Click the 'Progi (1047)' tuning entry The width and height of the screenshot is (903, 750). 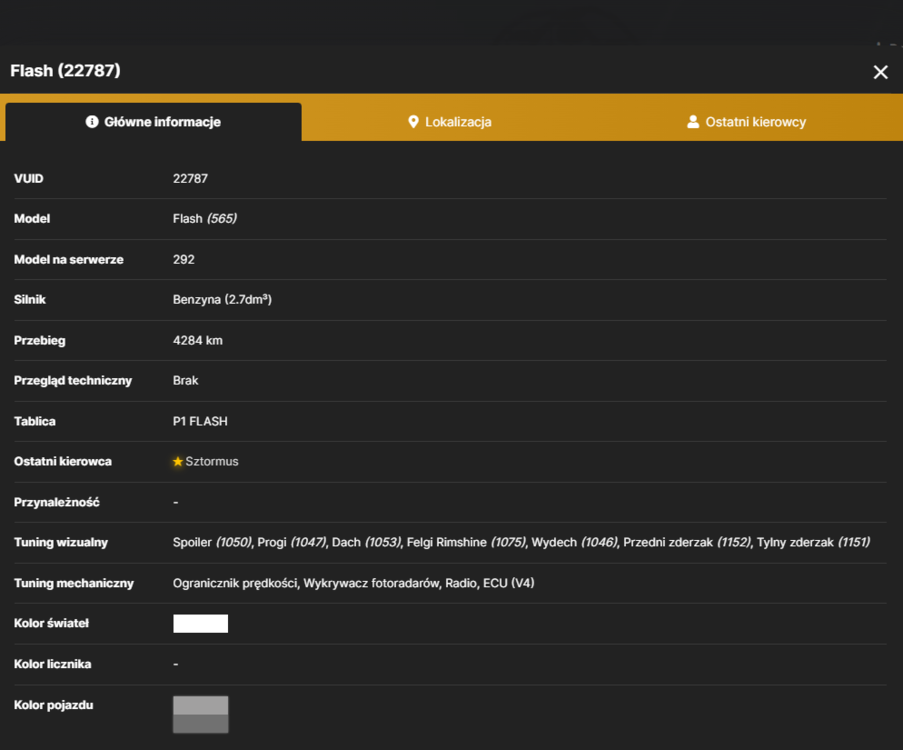click(x=291, y=543)
